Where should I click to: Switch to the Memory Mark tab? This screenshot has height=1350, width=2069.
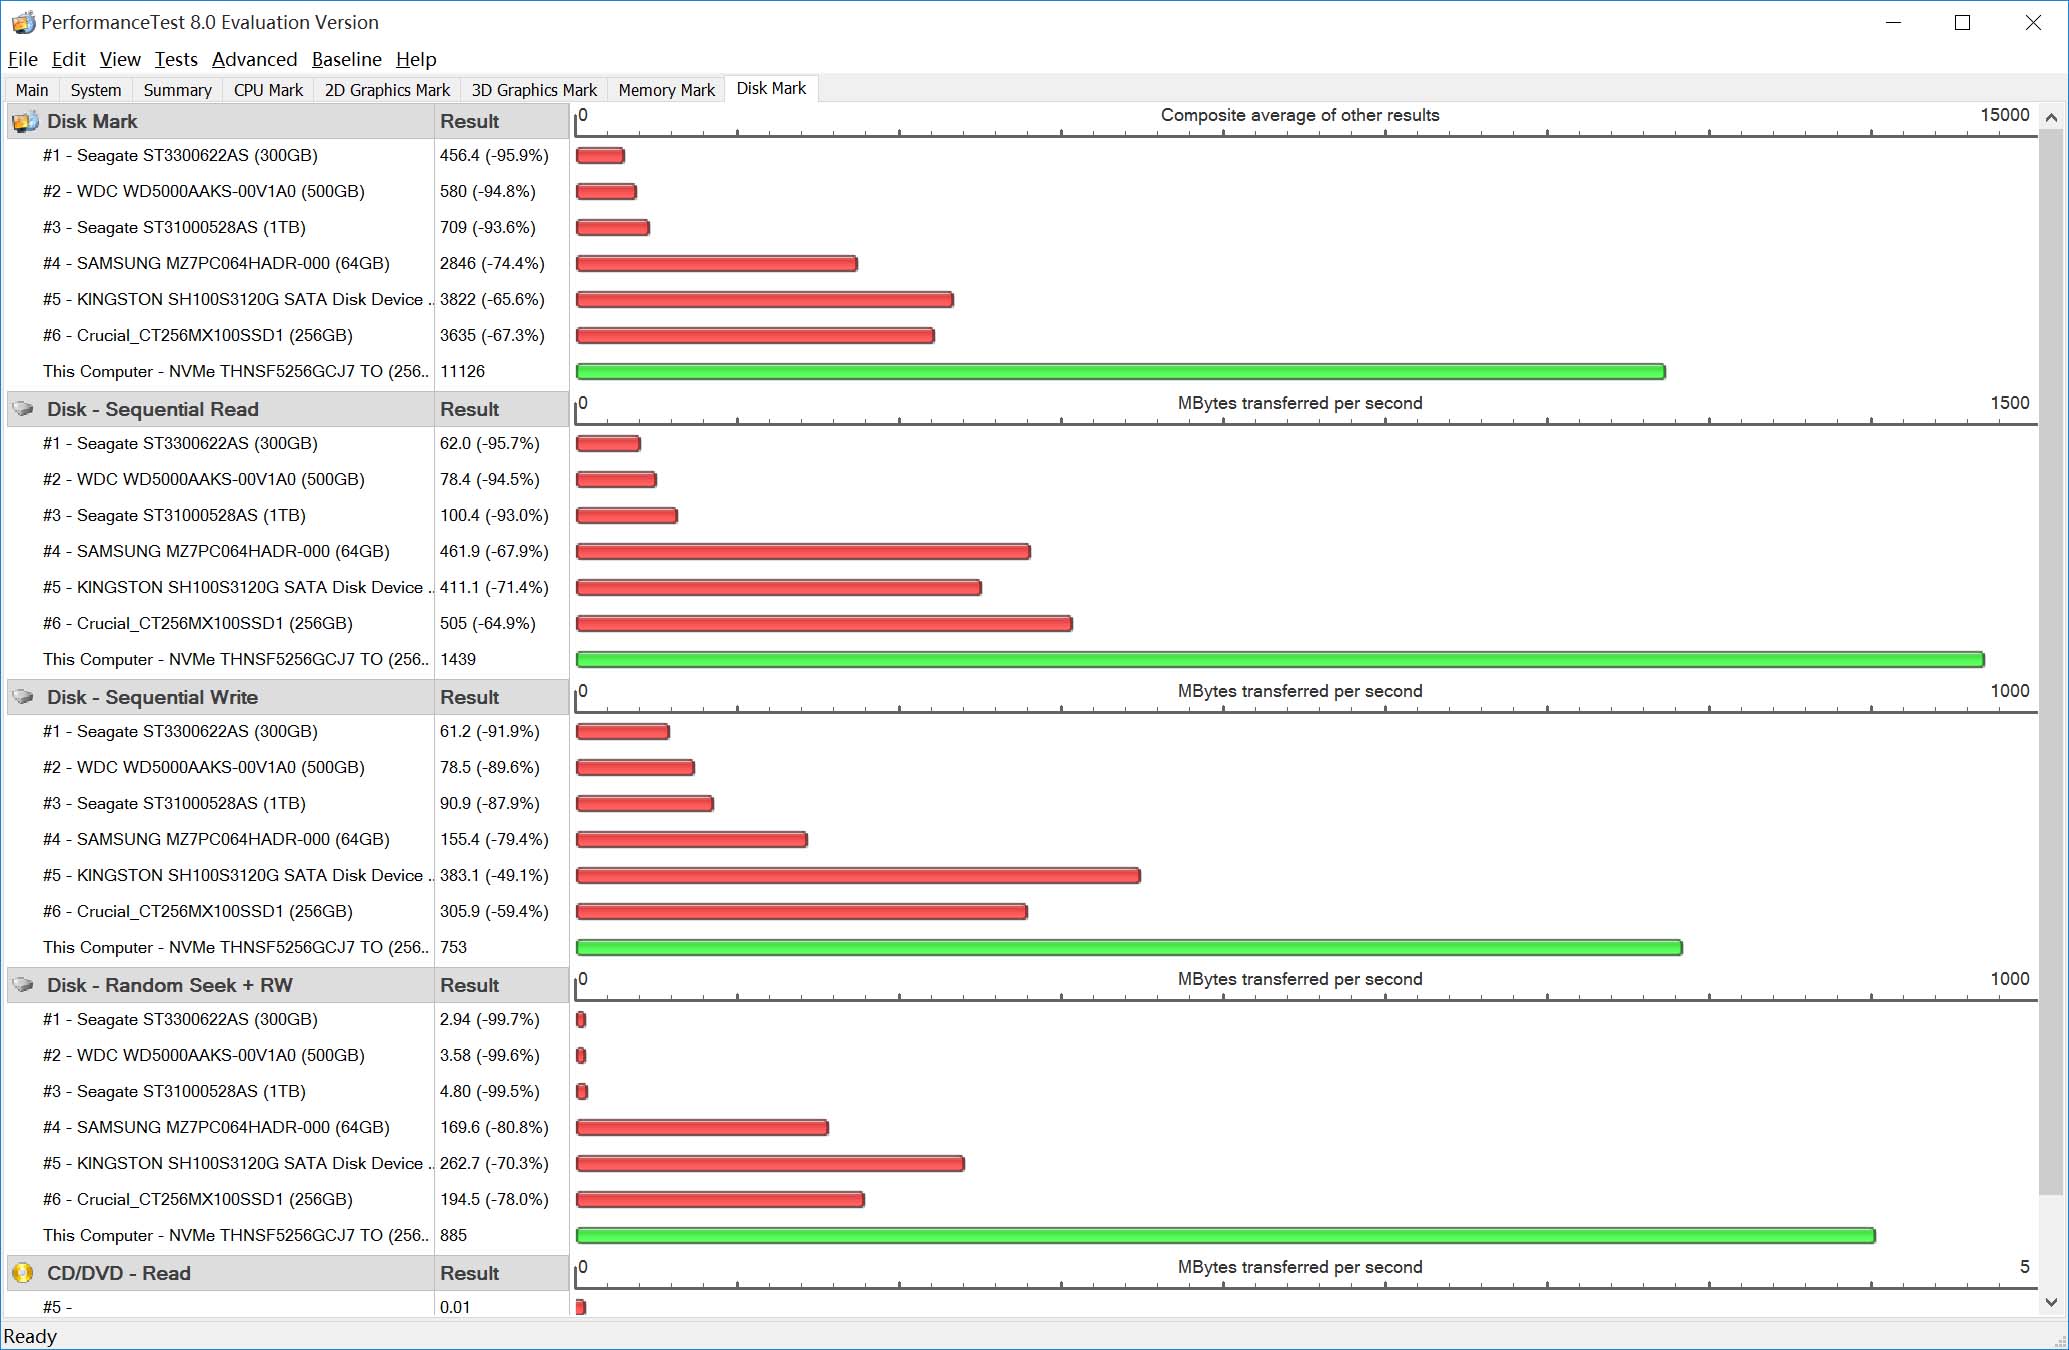[666, 90]
